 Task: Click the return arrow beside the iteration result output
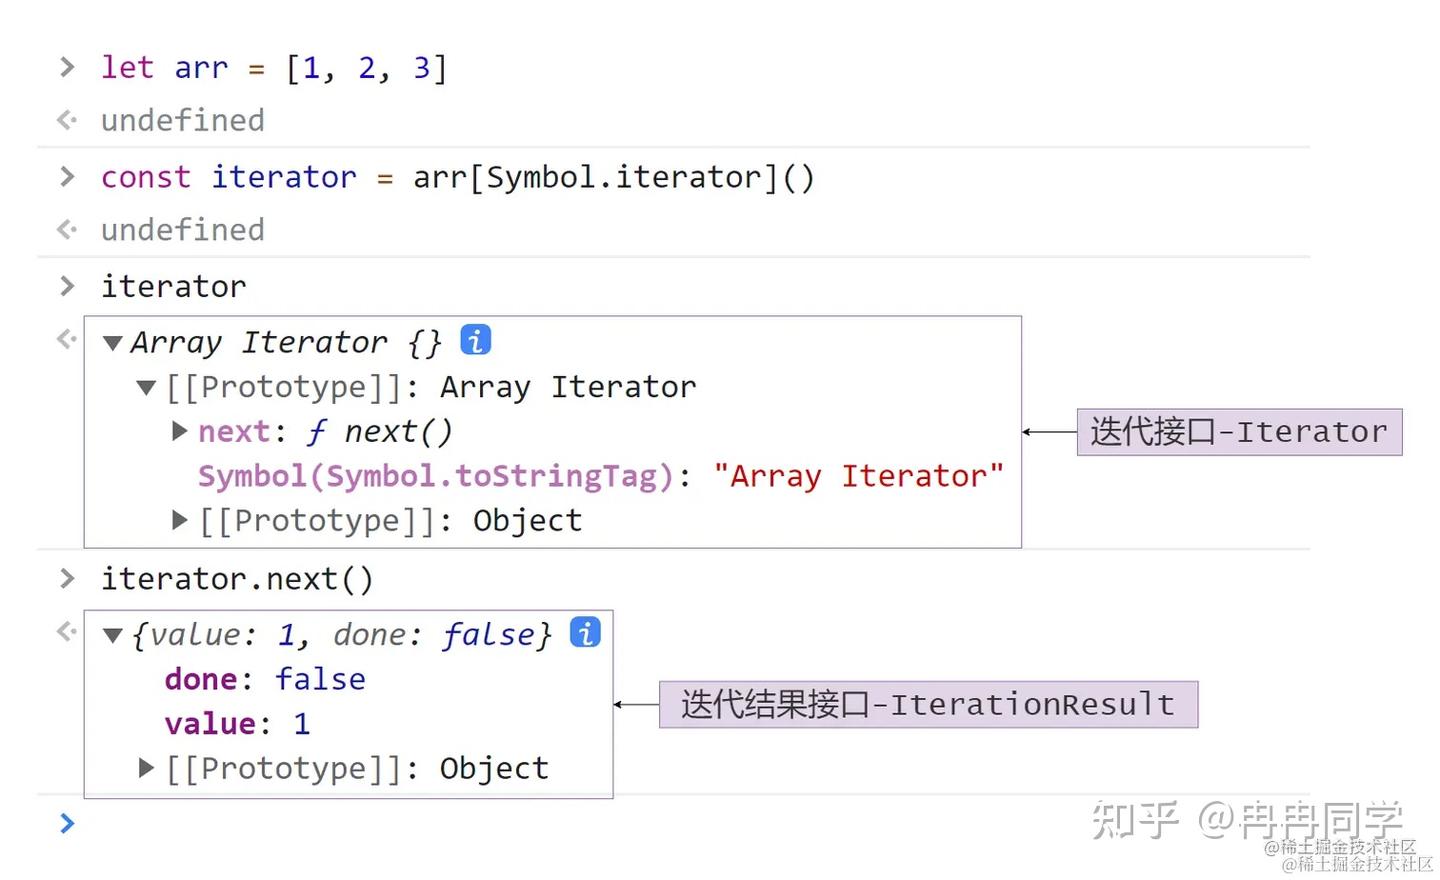66,630
